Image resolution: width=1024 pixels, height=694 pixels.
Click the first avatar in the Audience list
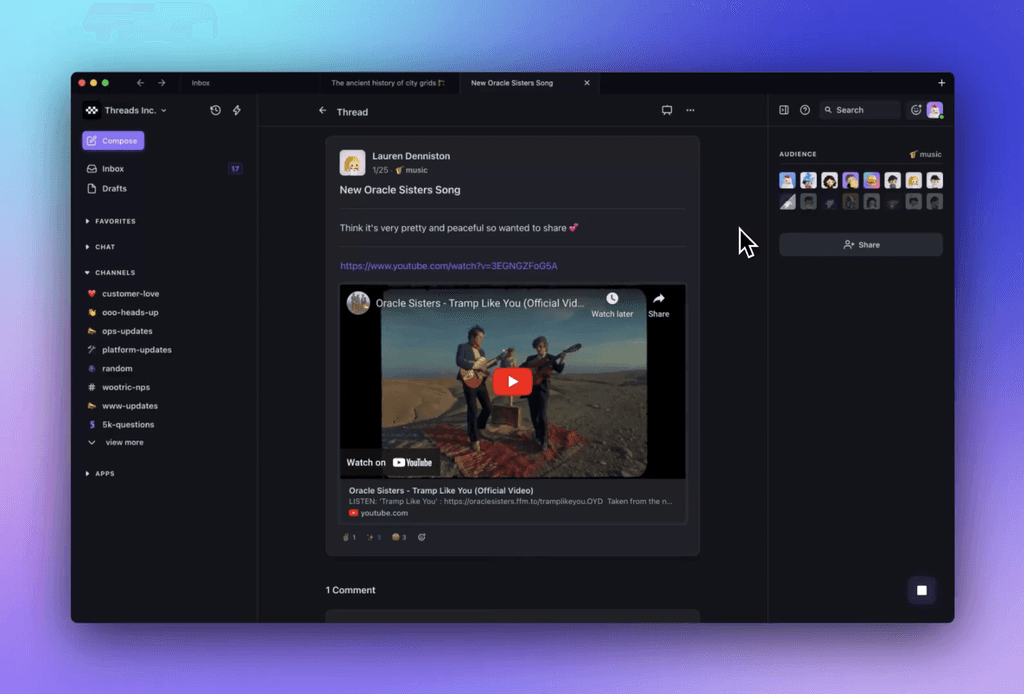(788, 180)
